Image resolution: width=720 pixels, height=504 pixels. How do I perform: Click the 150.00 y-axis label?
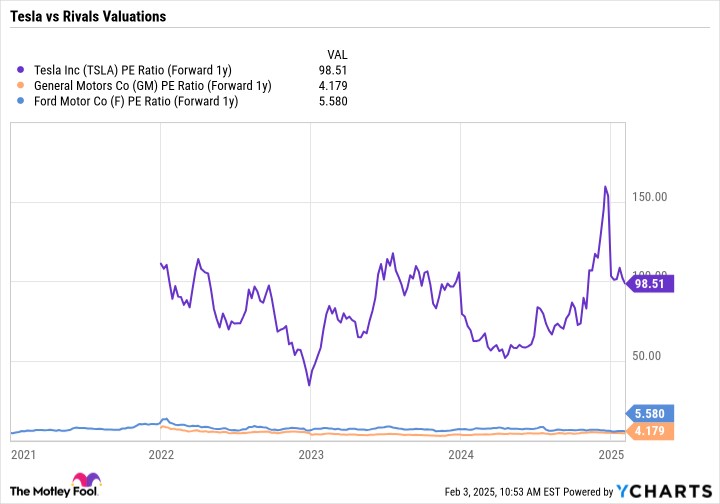649,197
